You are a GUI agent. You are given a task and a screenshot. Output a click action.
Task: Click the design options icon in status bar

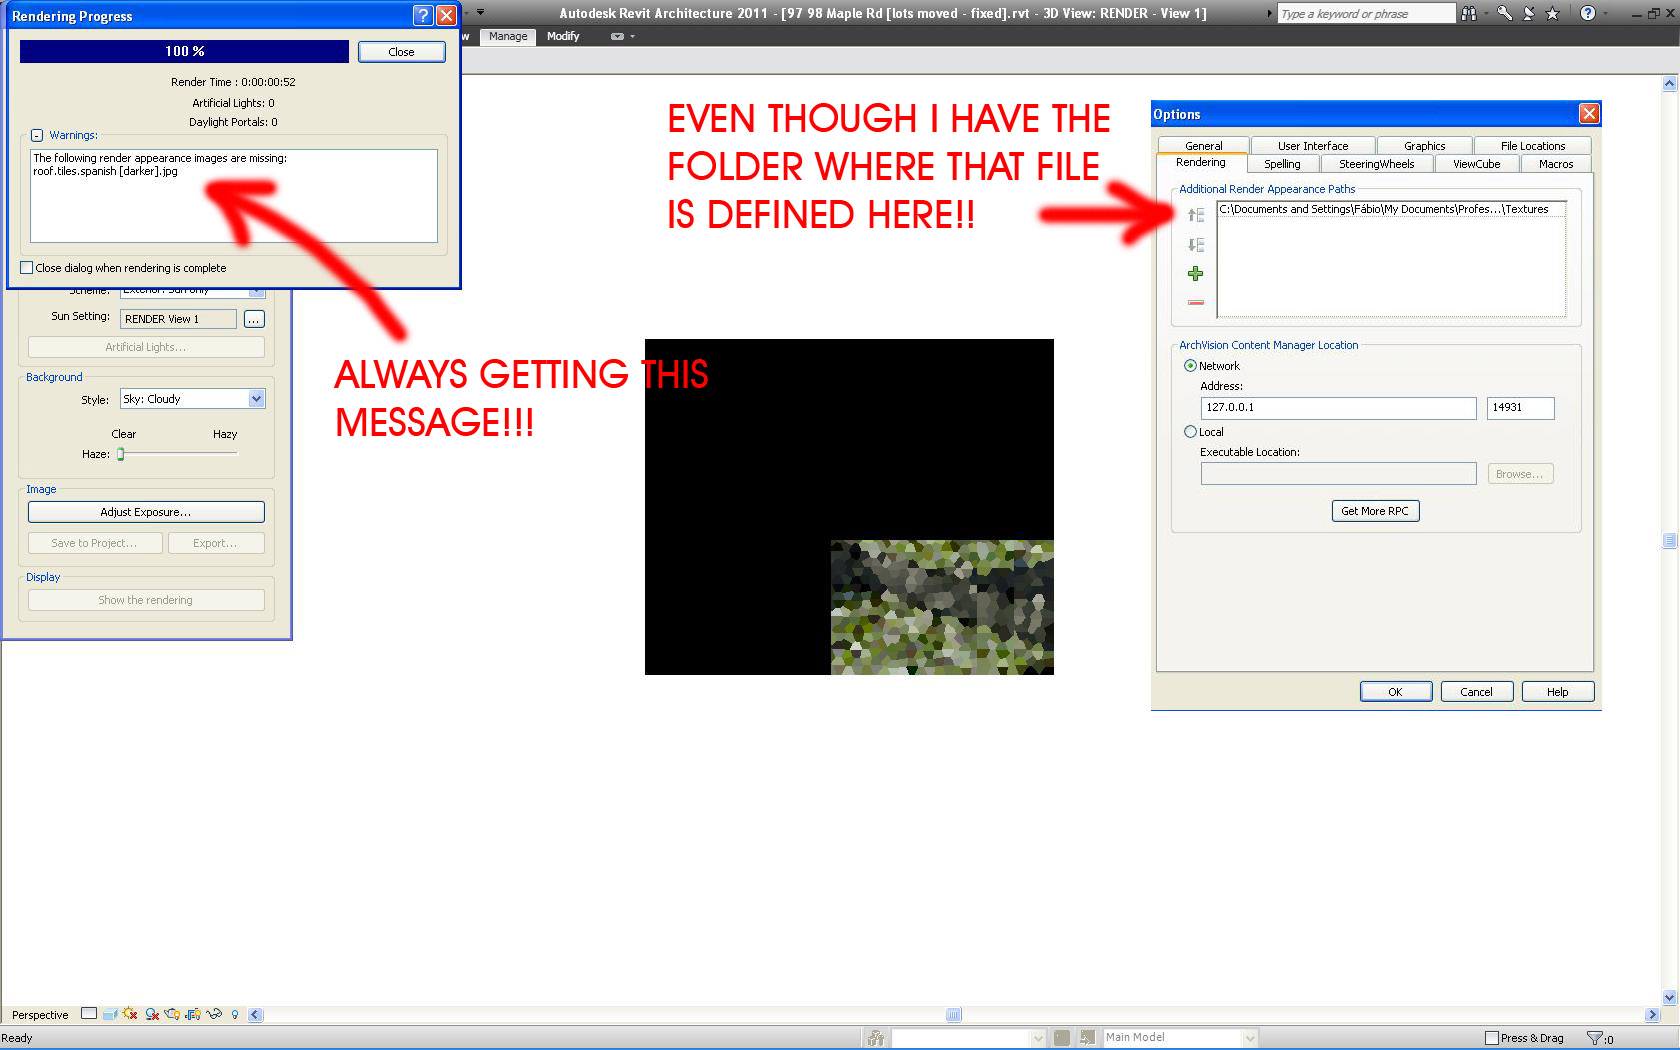click(1062, 1038)
